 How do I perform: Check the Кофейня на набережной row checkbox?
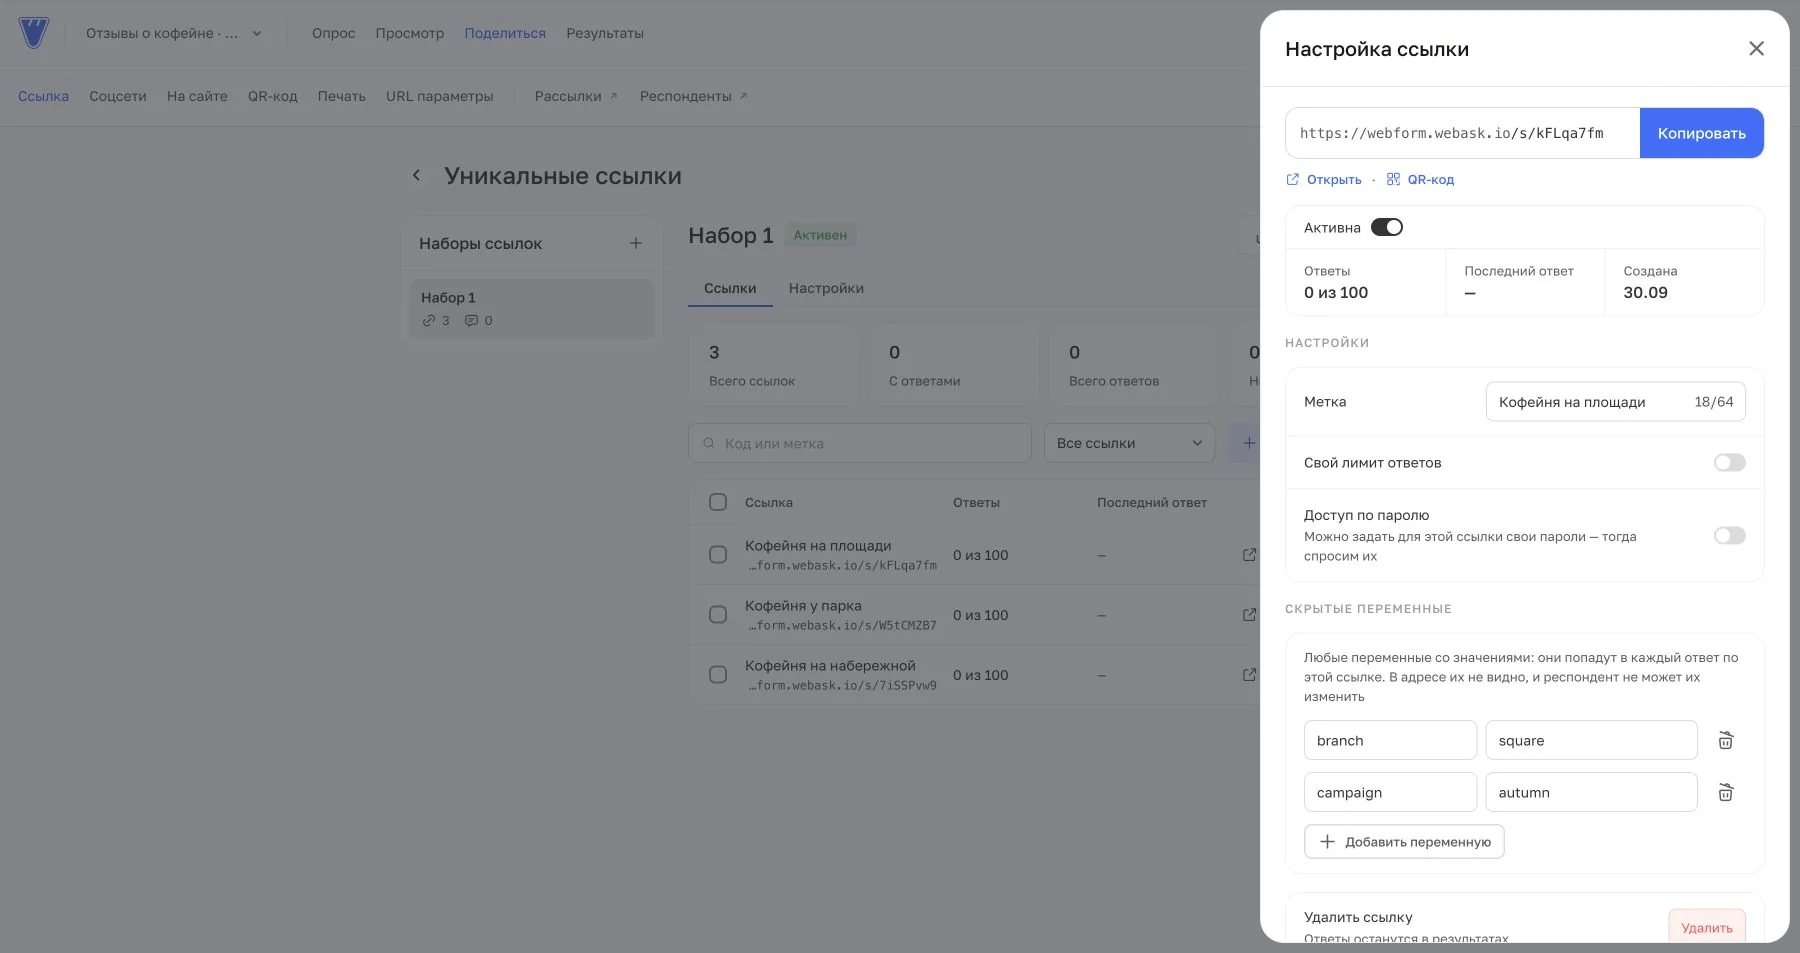point(718,675)
